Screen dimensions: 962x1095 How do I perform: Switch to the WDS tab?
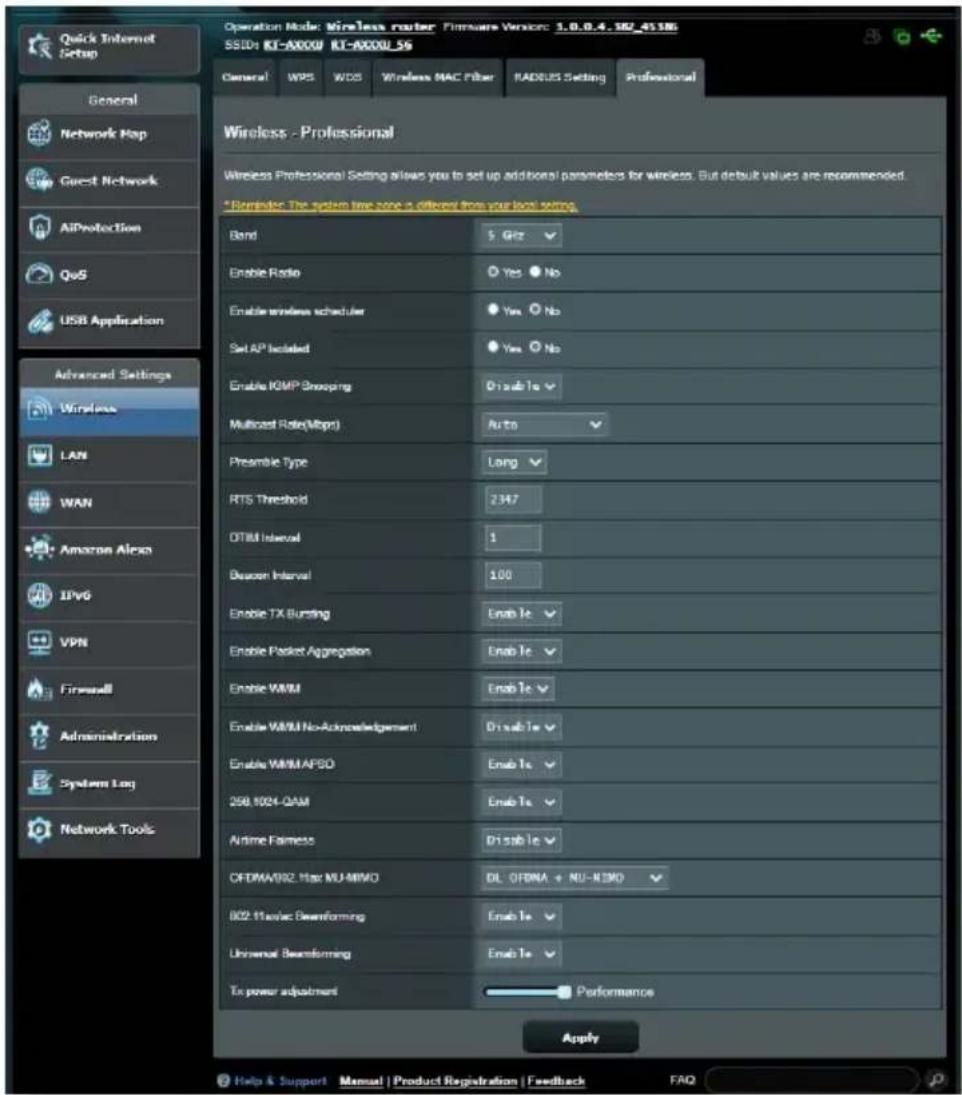tap(347, 78)
